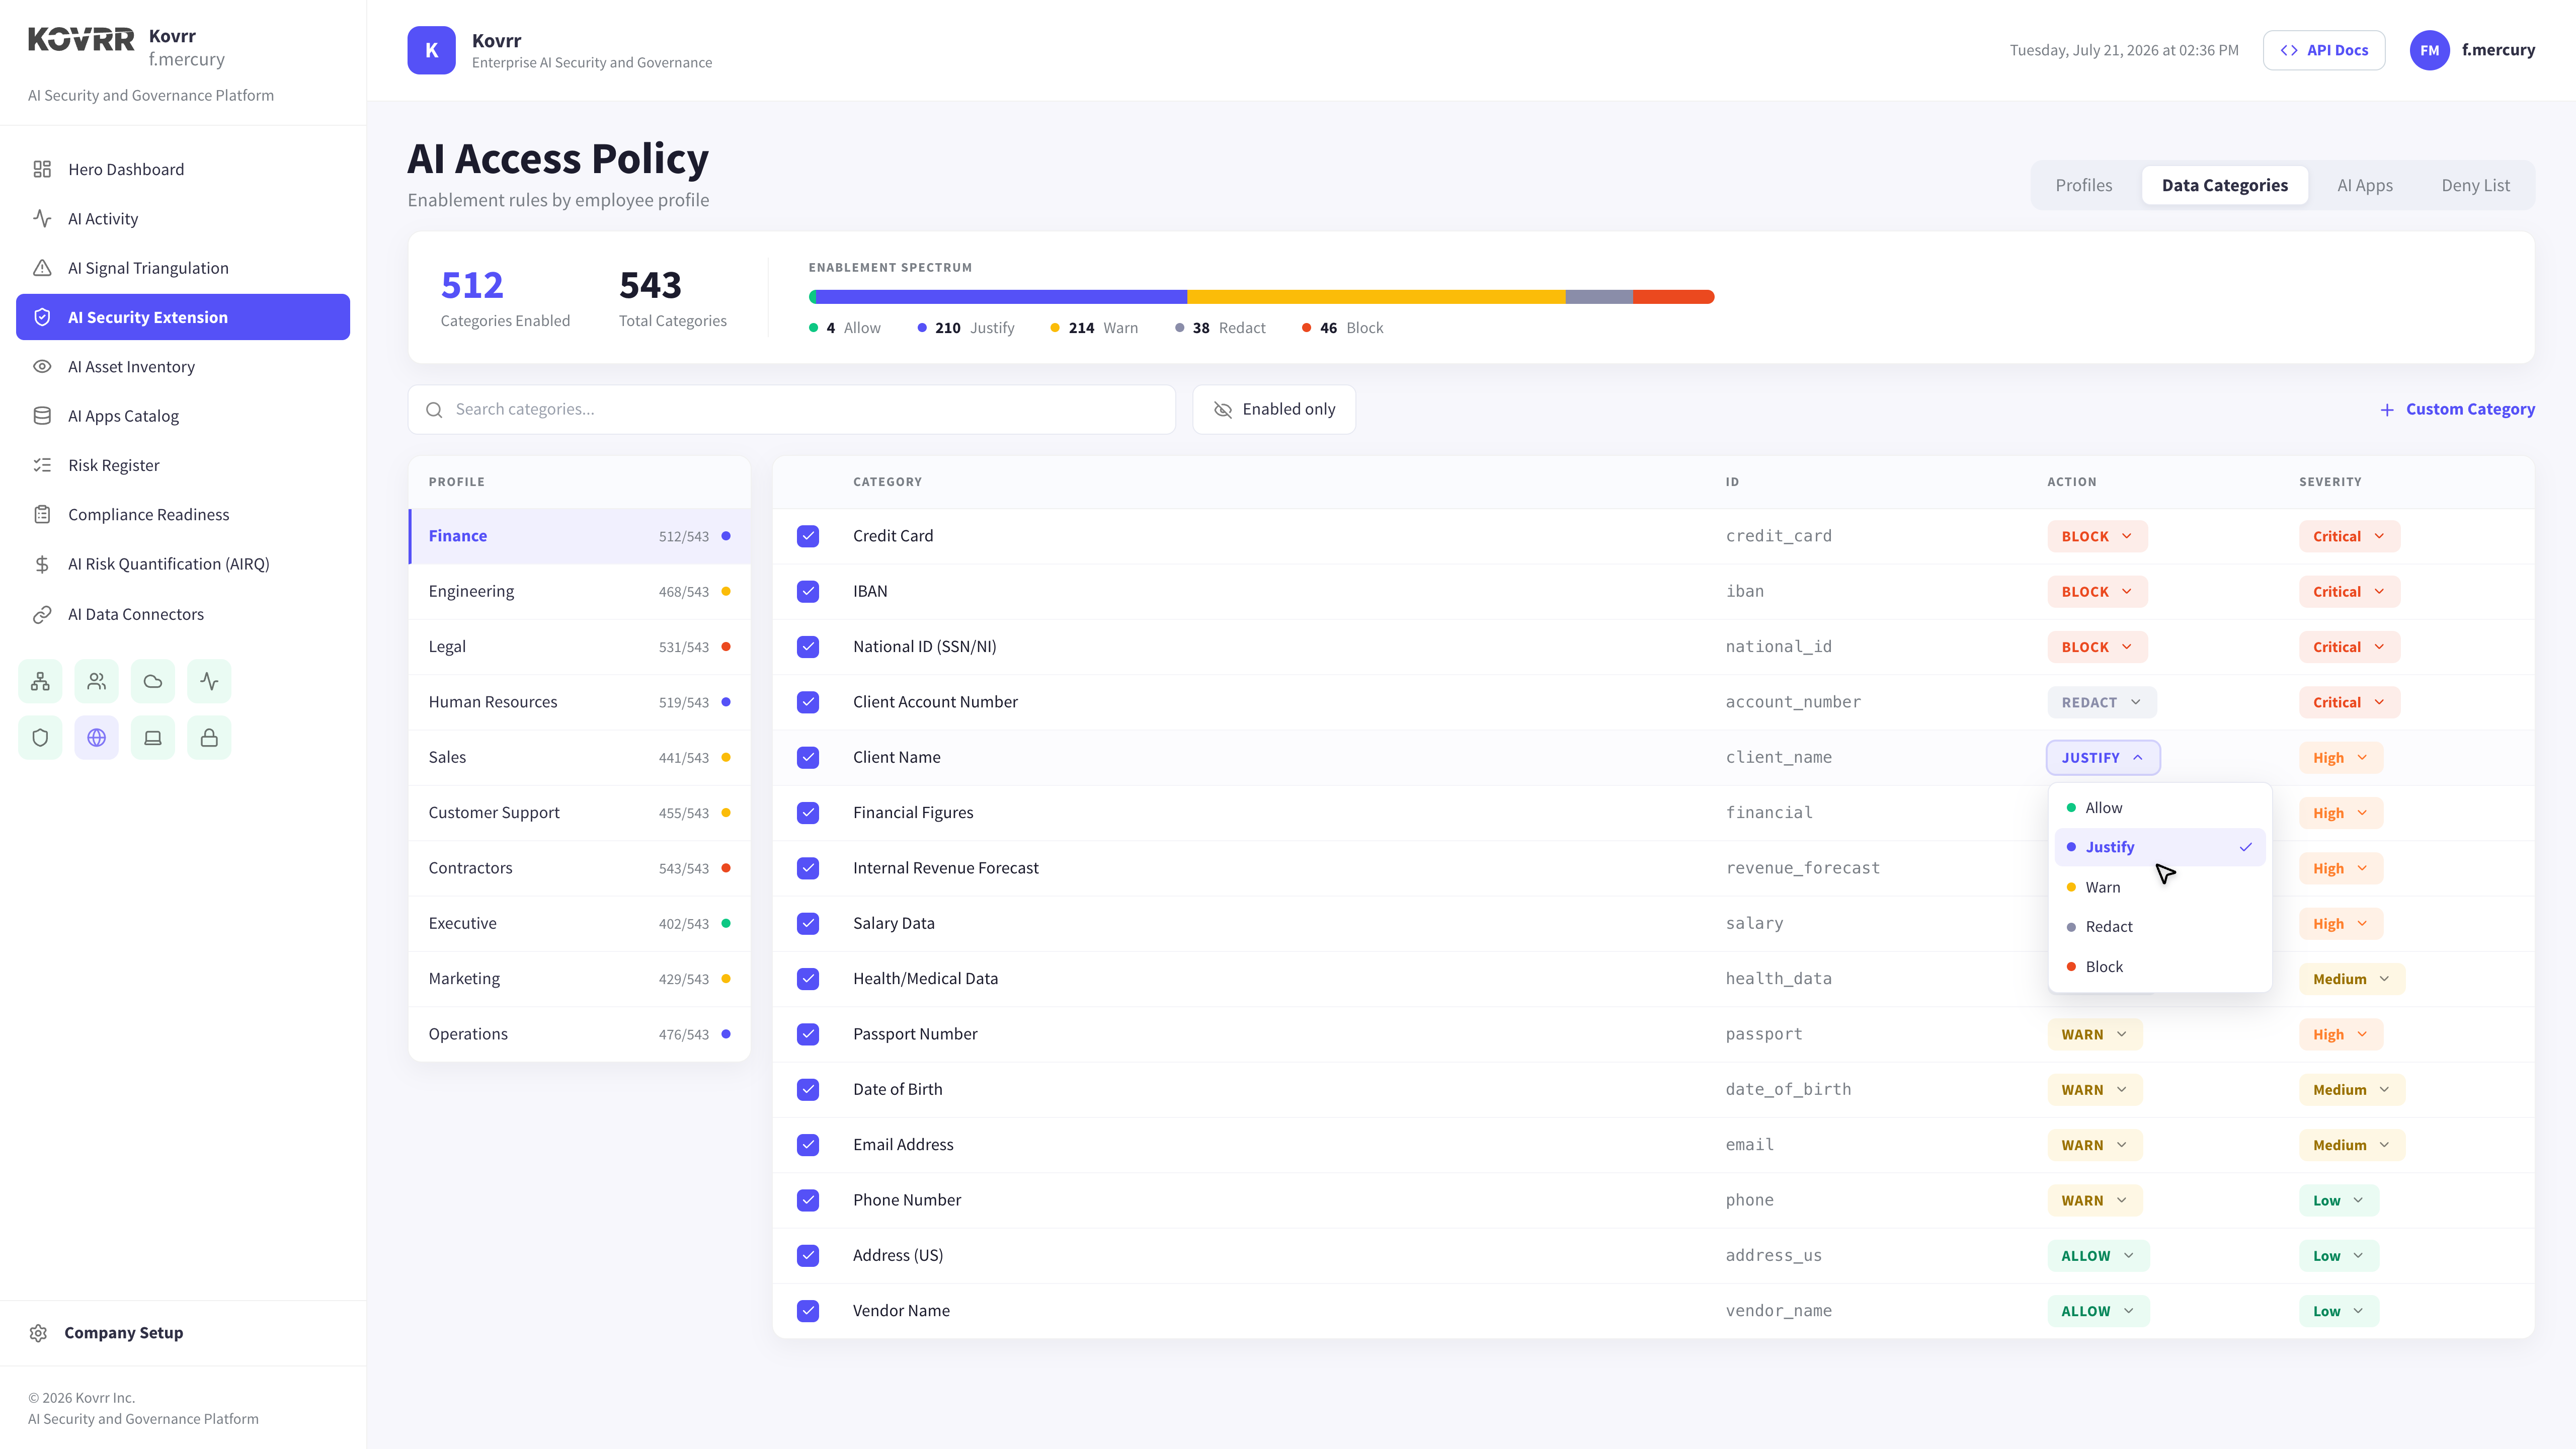This screenshot has height=1449, width=2576.
Task: Click the network hierarchy shortcut icon
Action: coord(40,681)
